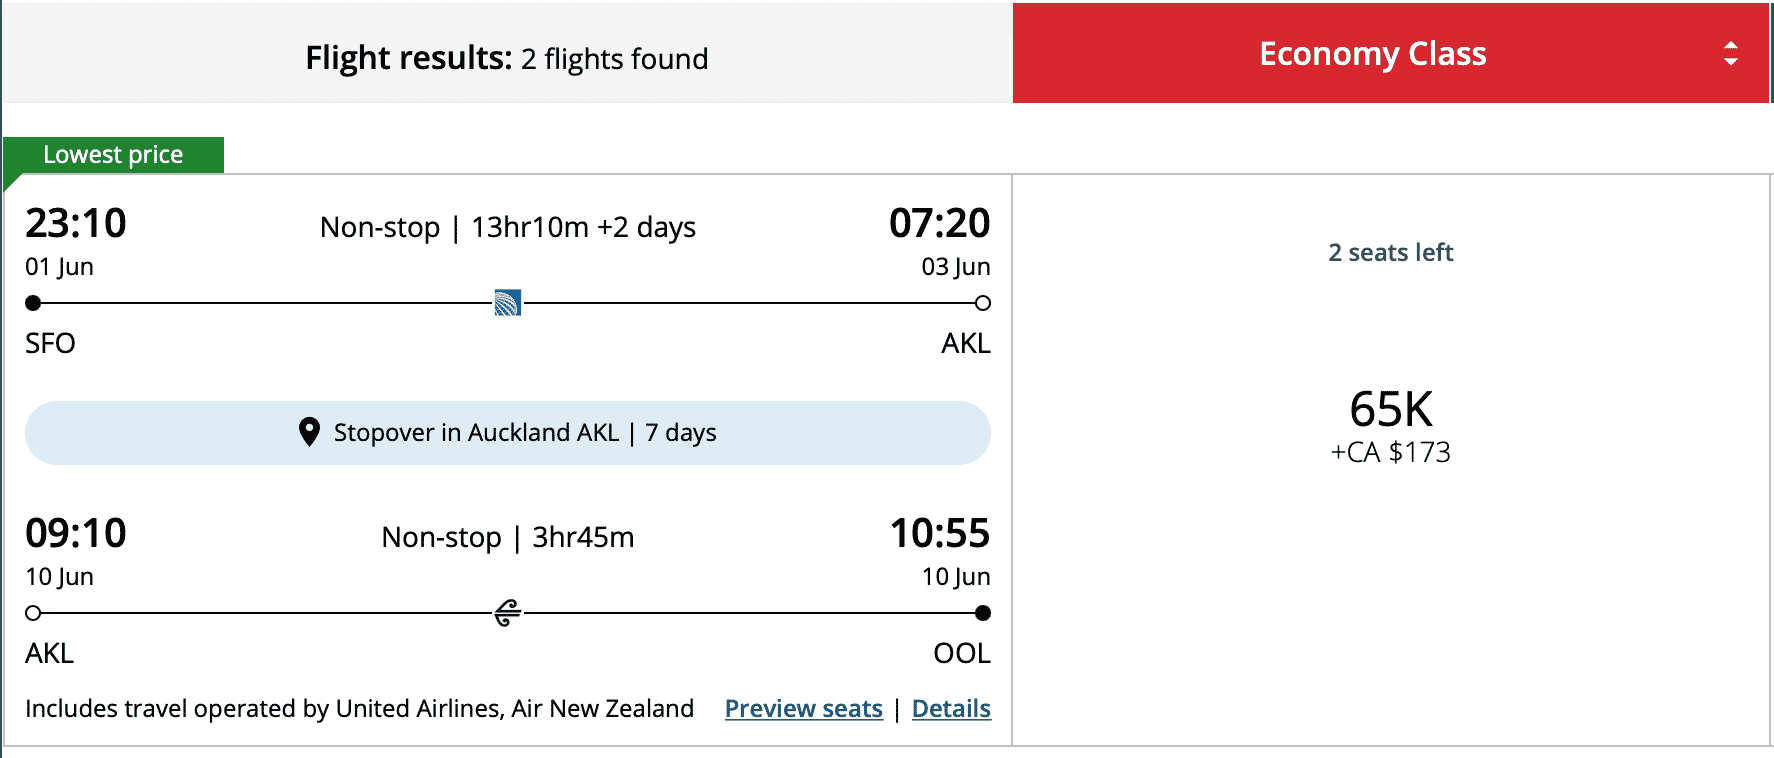This screenshot has width=1774, height=758.
Task: Click the 23:10 departure time
Action: tap(76, 223)
